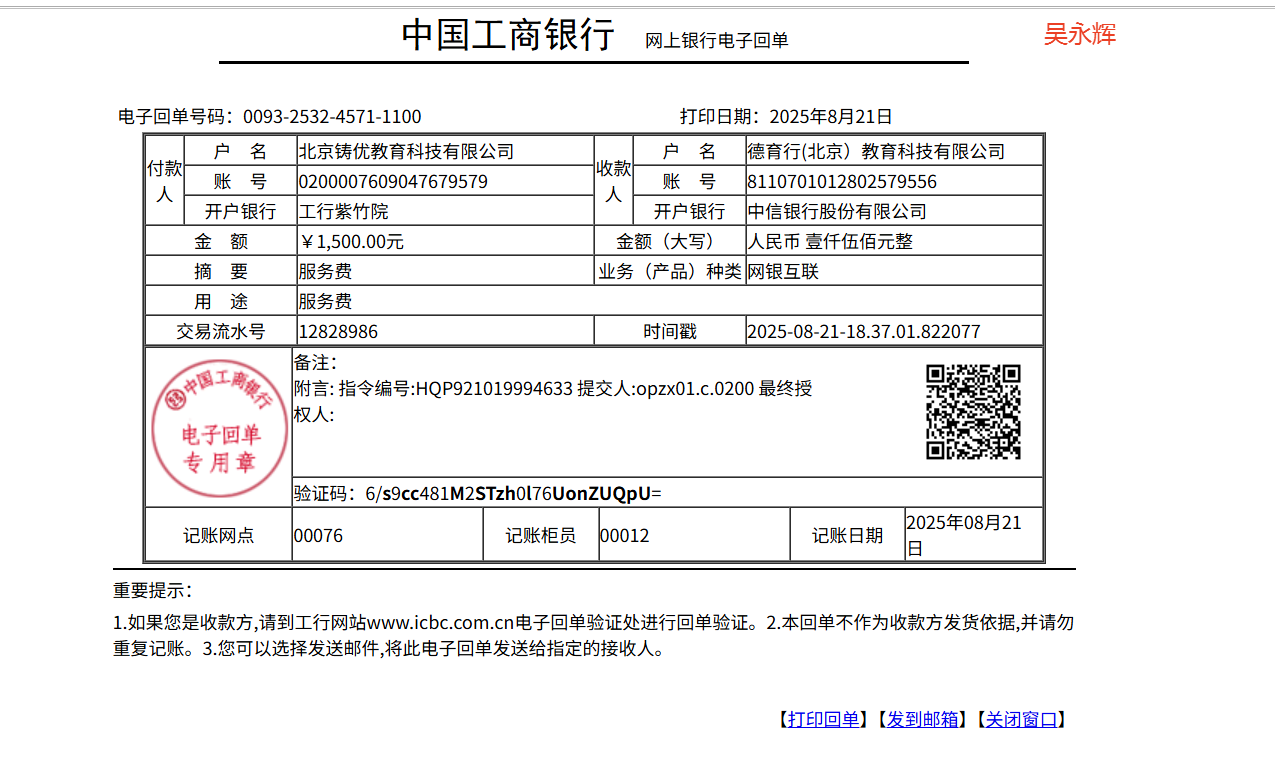This screenshot has height=757, width=1275.
Task: Click the red 电子回单专用章 stamp
Action: [220, 427]
